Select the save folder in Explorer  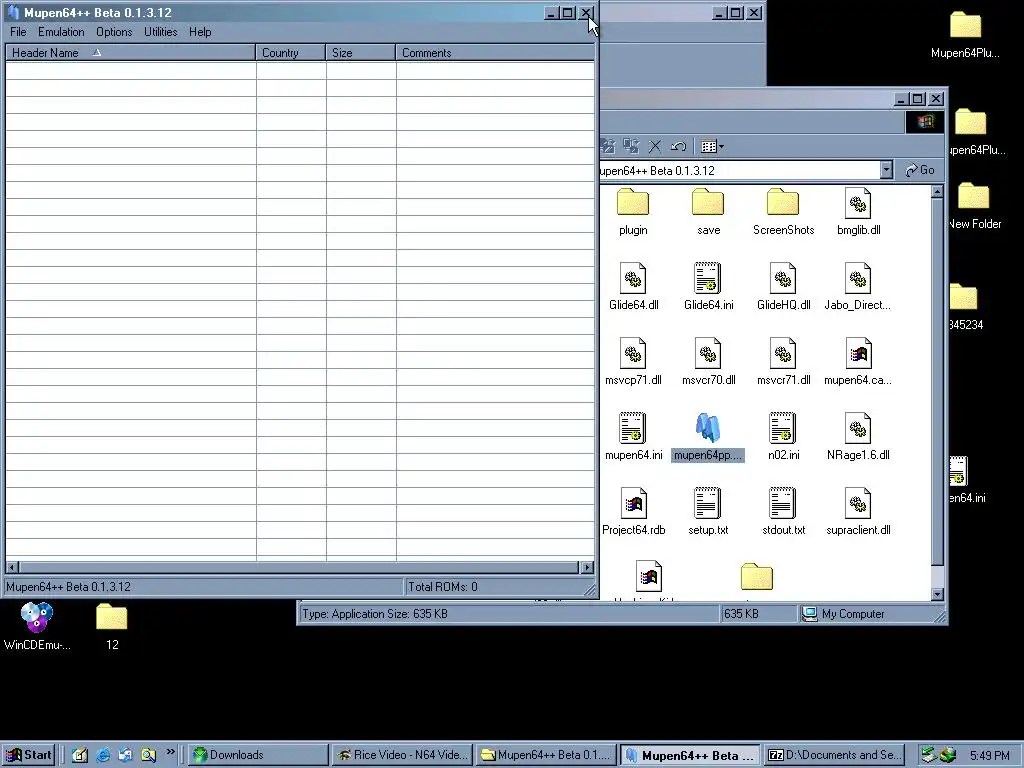click(x=708, y=212)
